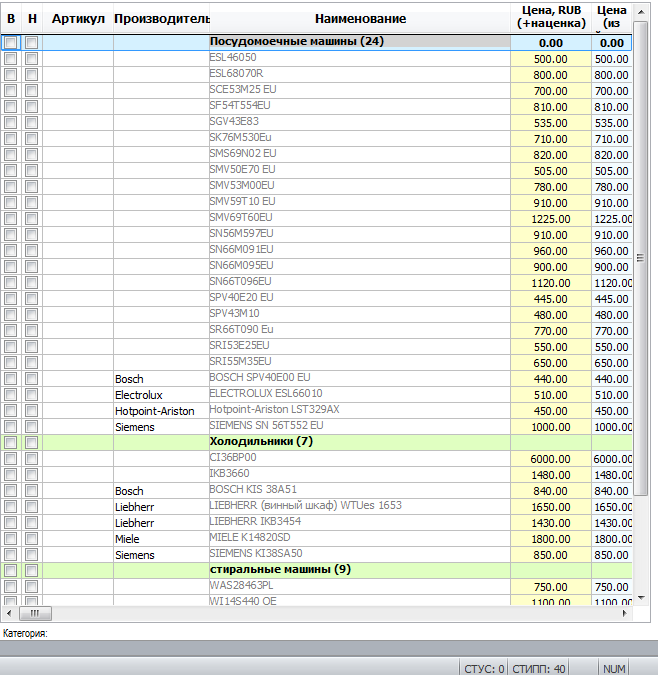The height and width of the screenshot is (675, 658).
Task: Click the Н column header
Action: click(32, 19)
